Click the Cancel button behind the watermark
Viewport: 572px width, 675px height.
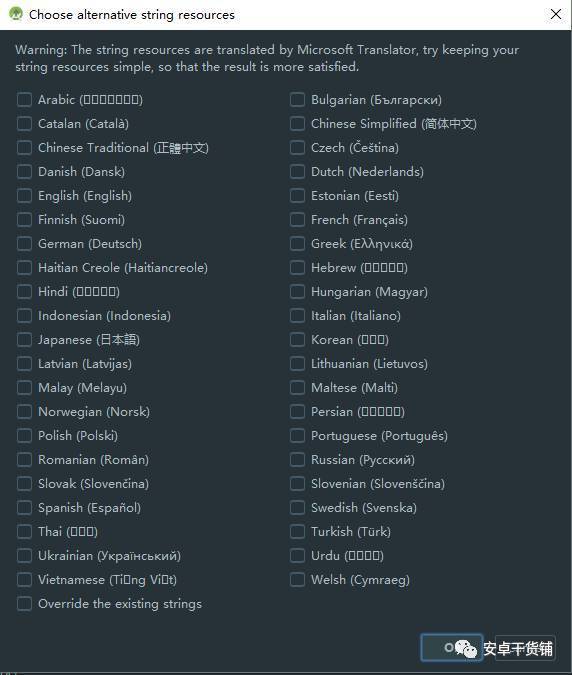tap(526, 648)
